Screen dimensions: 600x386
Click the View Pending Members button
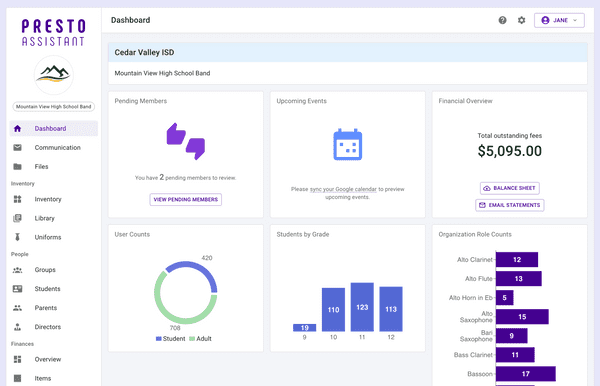[186, 199]
